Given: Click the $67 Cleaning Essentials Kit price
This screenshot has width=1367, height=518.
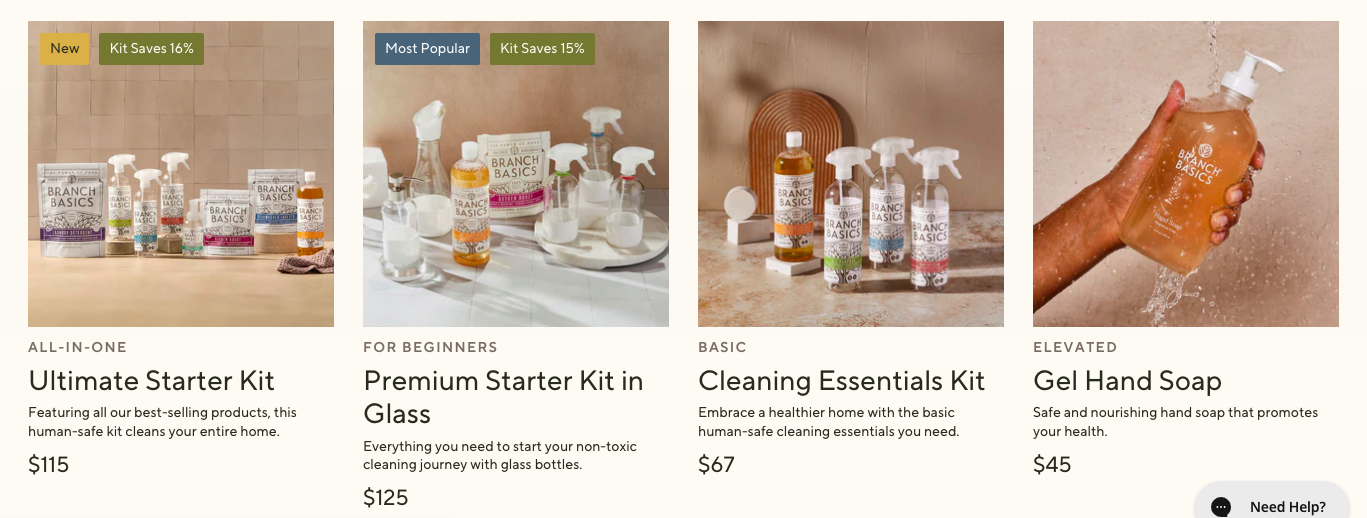Looking at the screenshot, I should (716, 465).
